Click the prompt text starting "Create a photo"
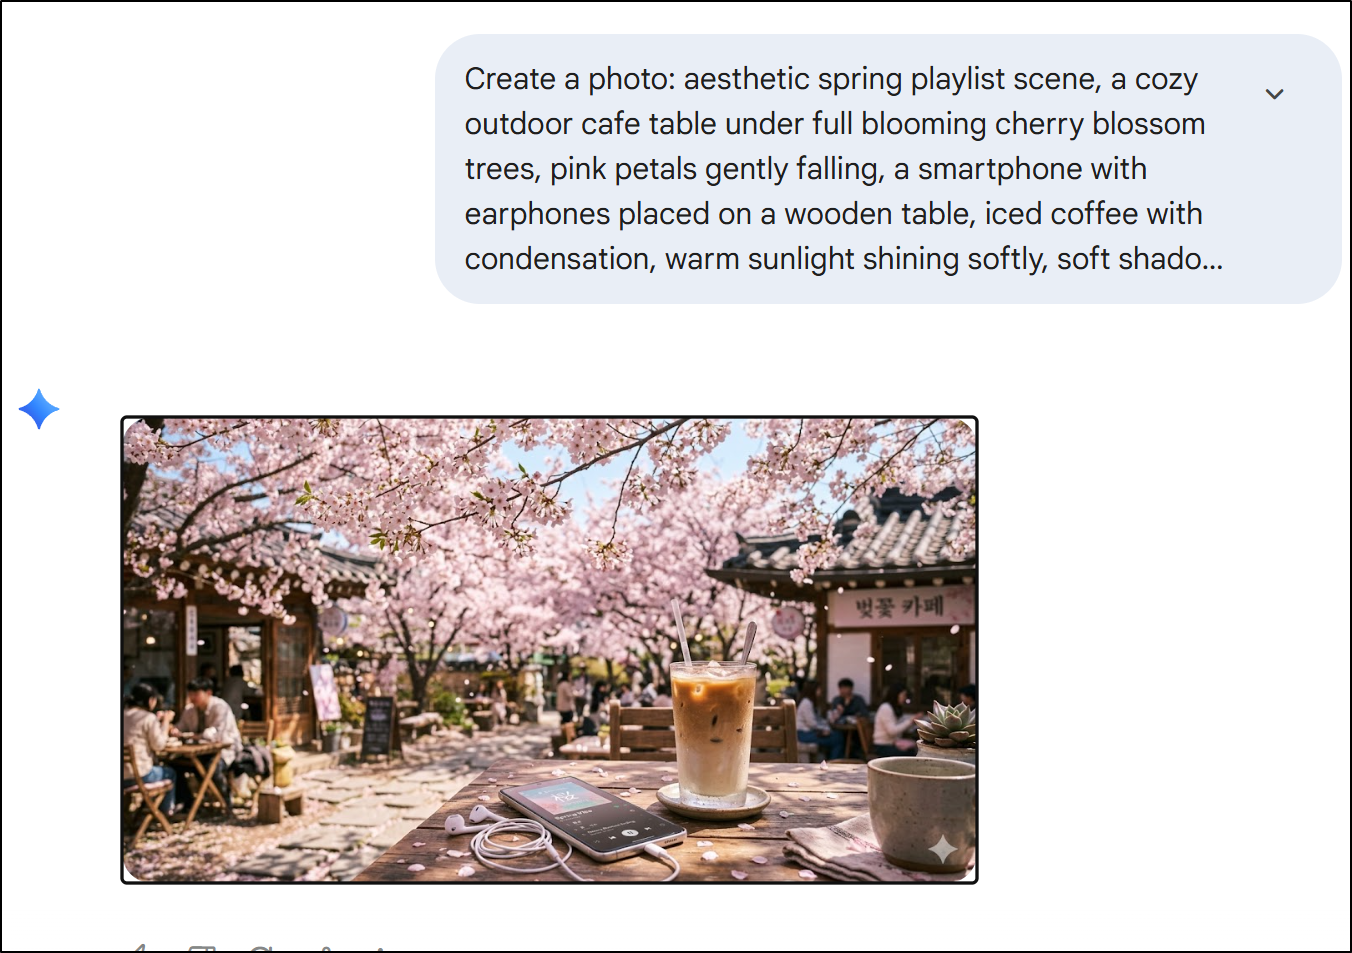The image size is (1352, 953). click(830, 79)
